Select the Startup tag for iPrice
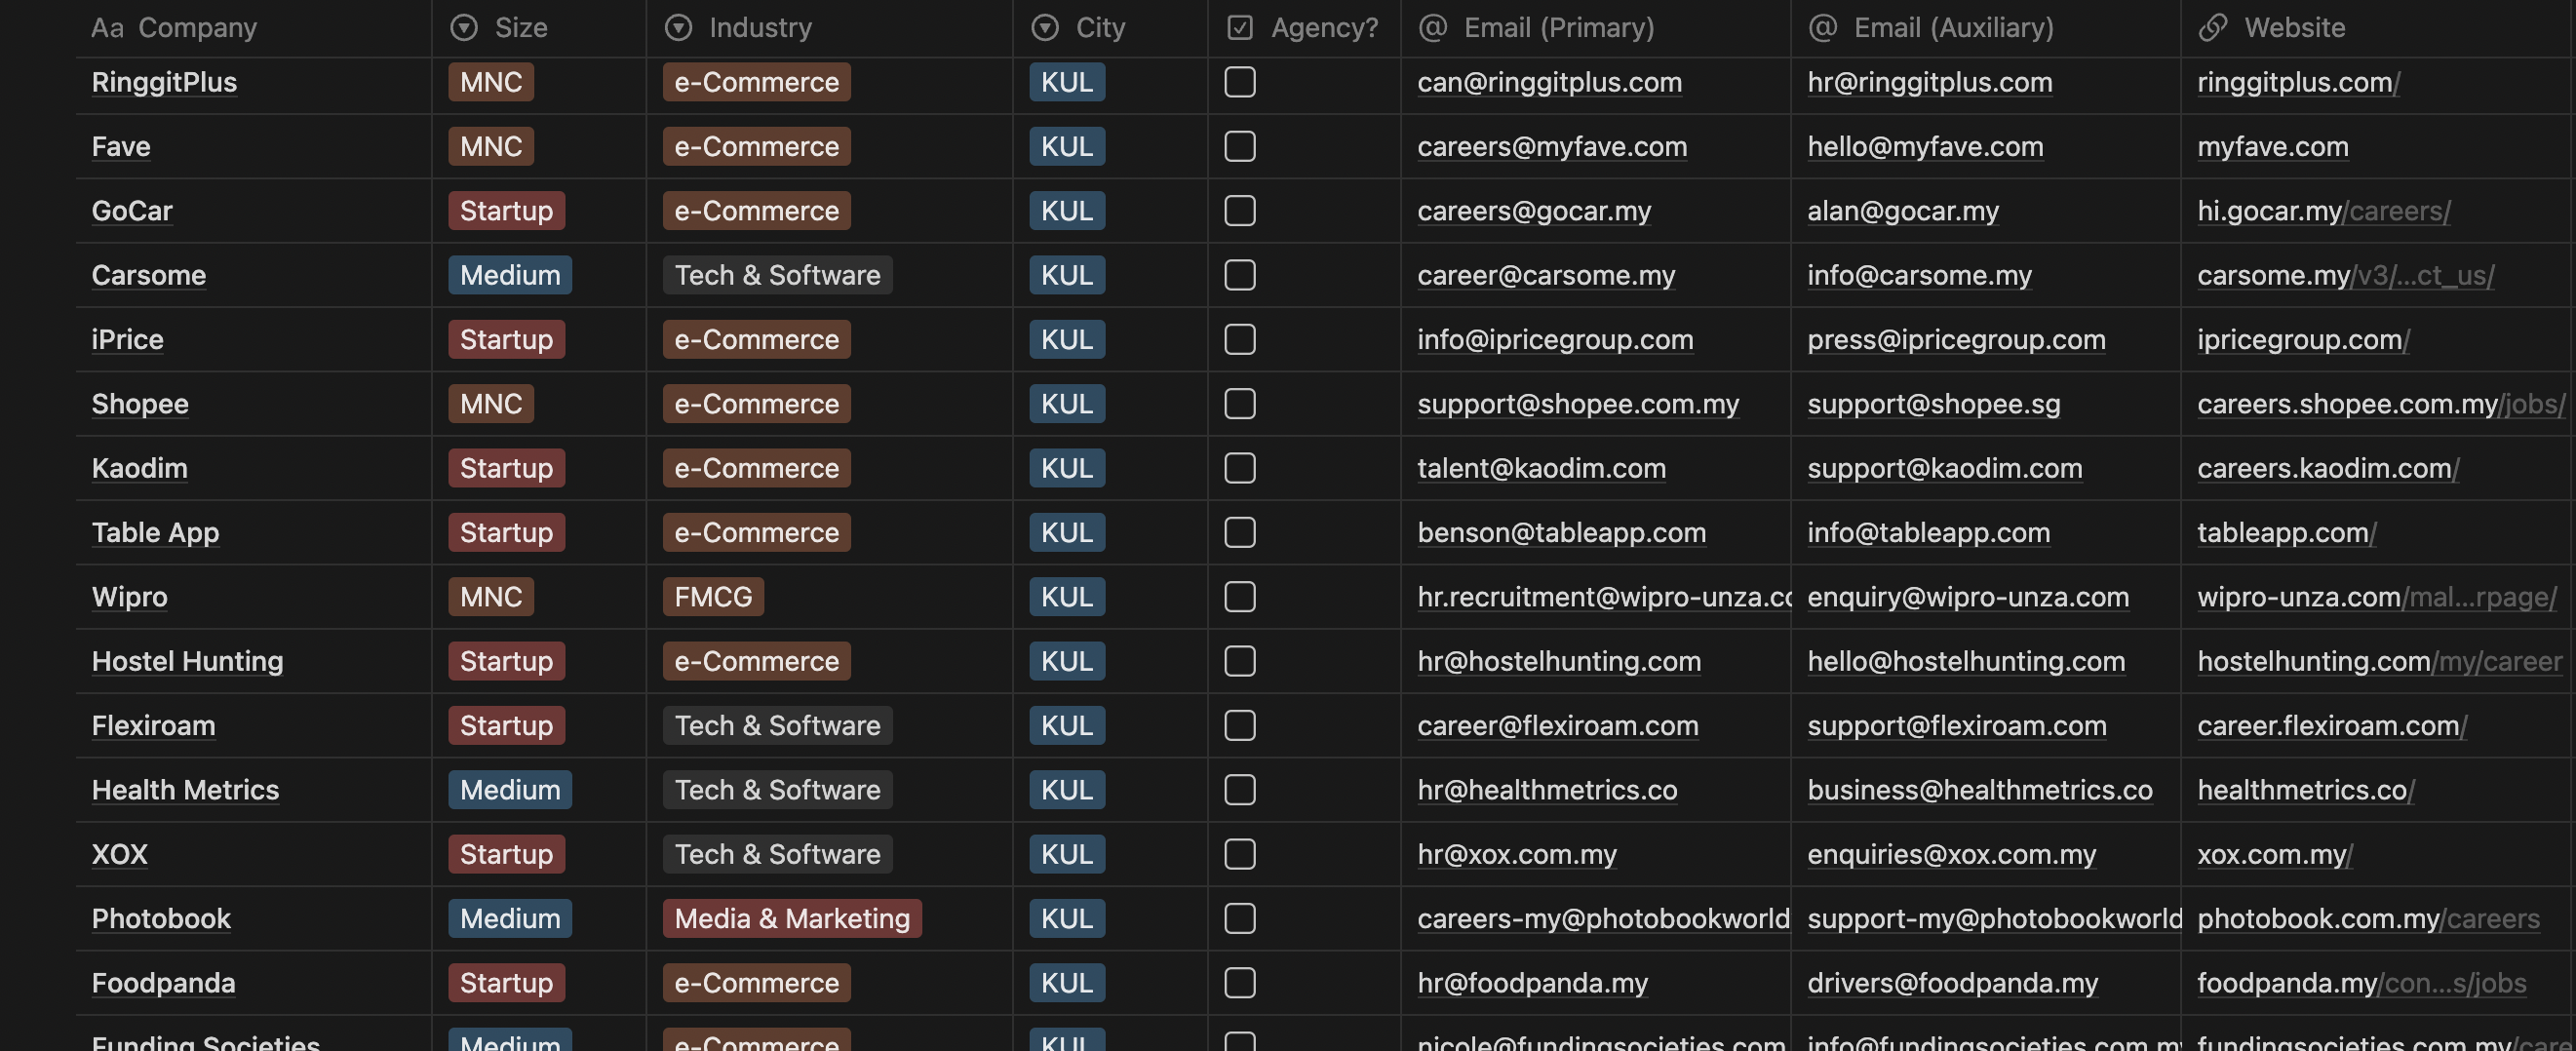The width and height of the screenshot is (2576, 1051). [507, 339]
